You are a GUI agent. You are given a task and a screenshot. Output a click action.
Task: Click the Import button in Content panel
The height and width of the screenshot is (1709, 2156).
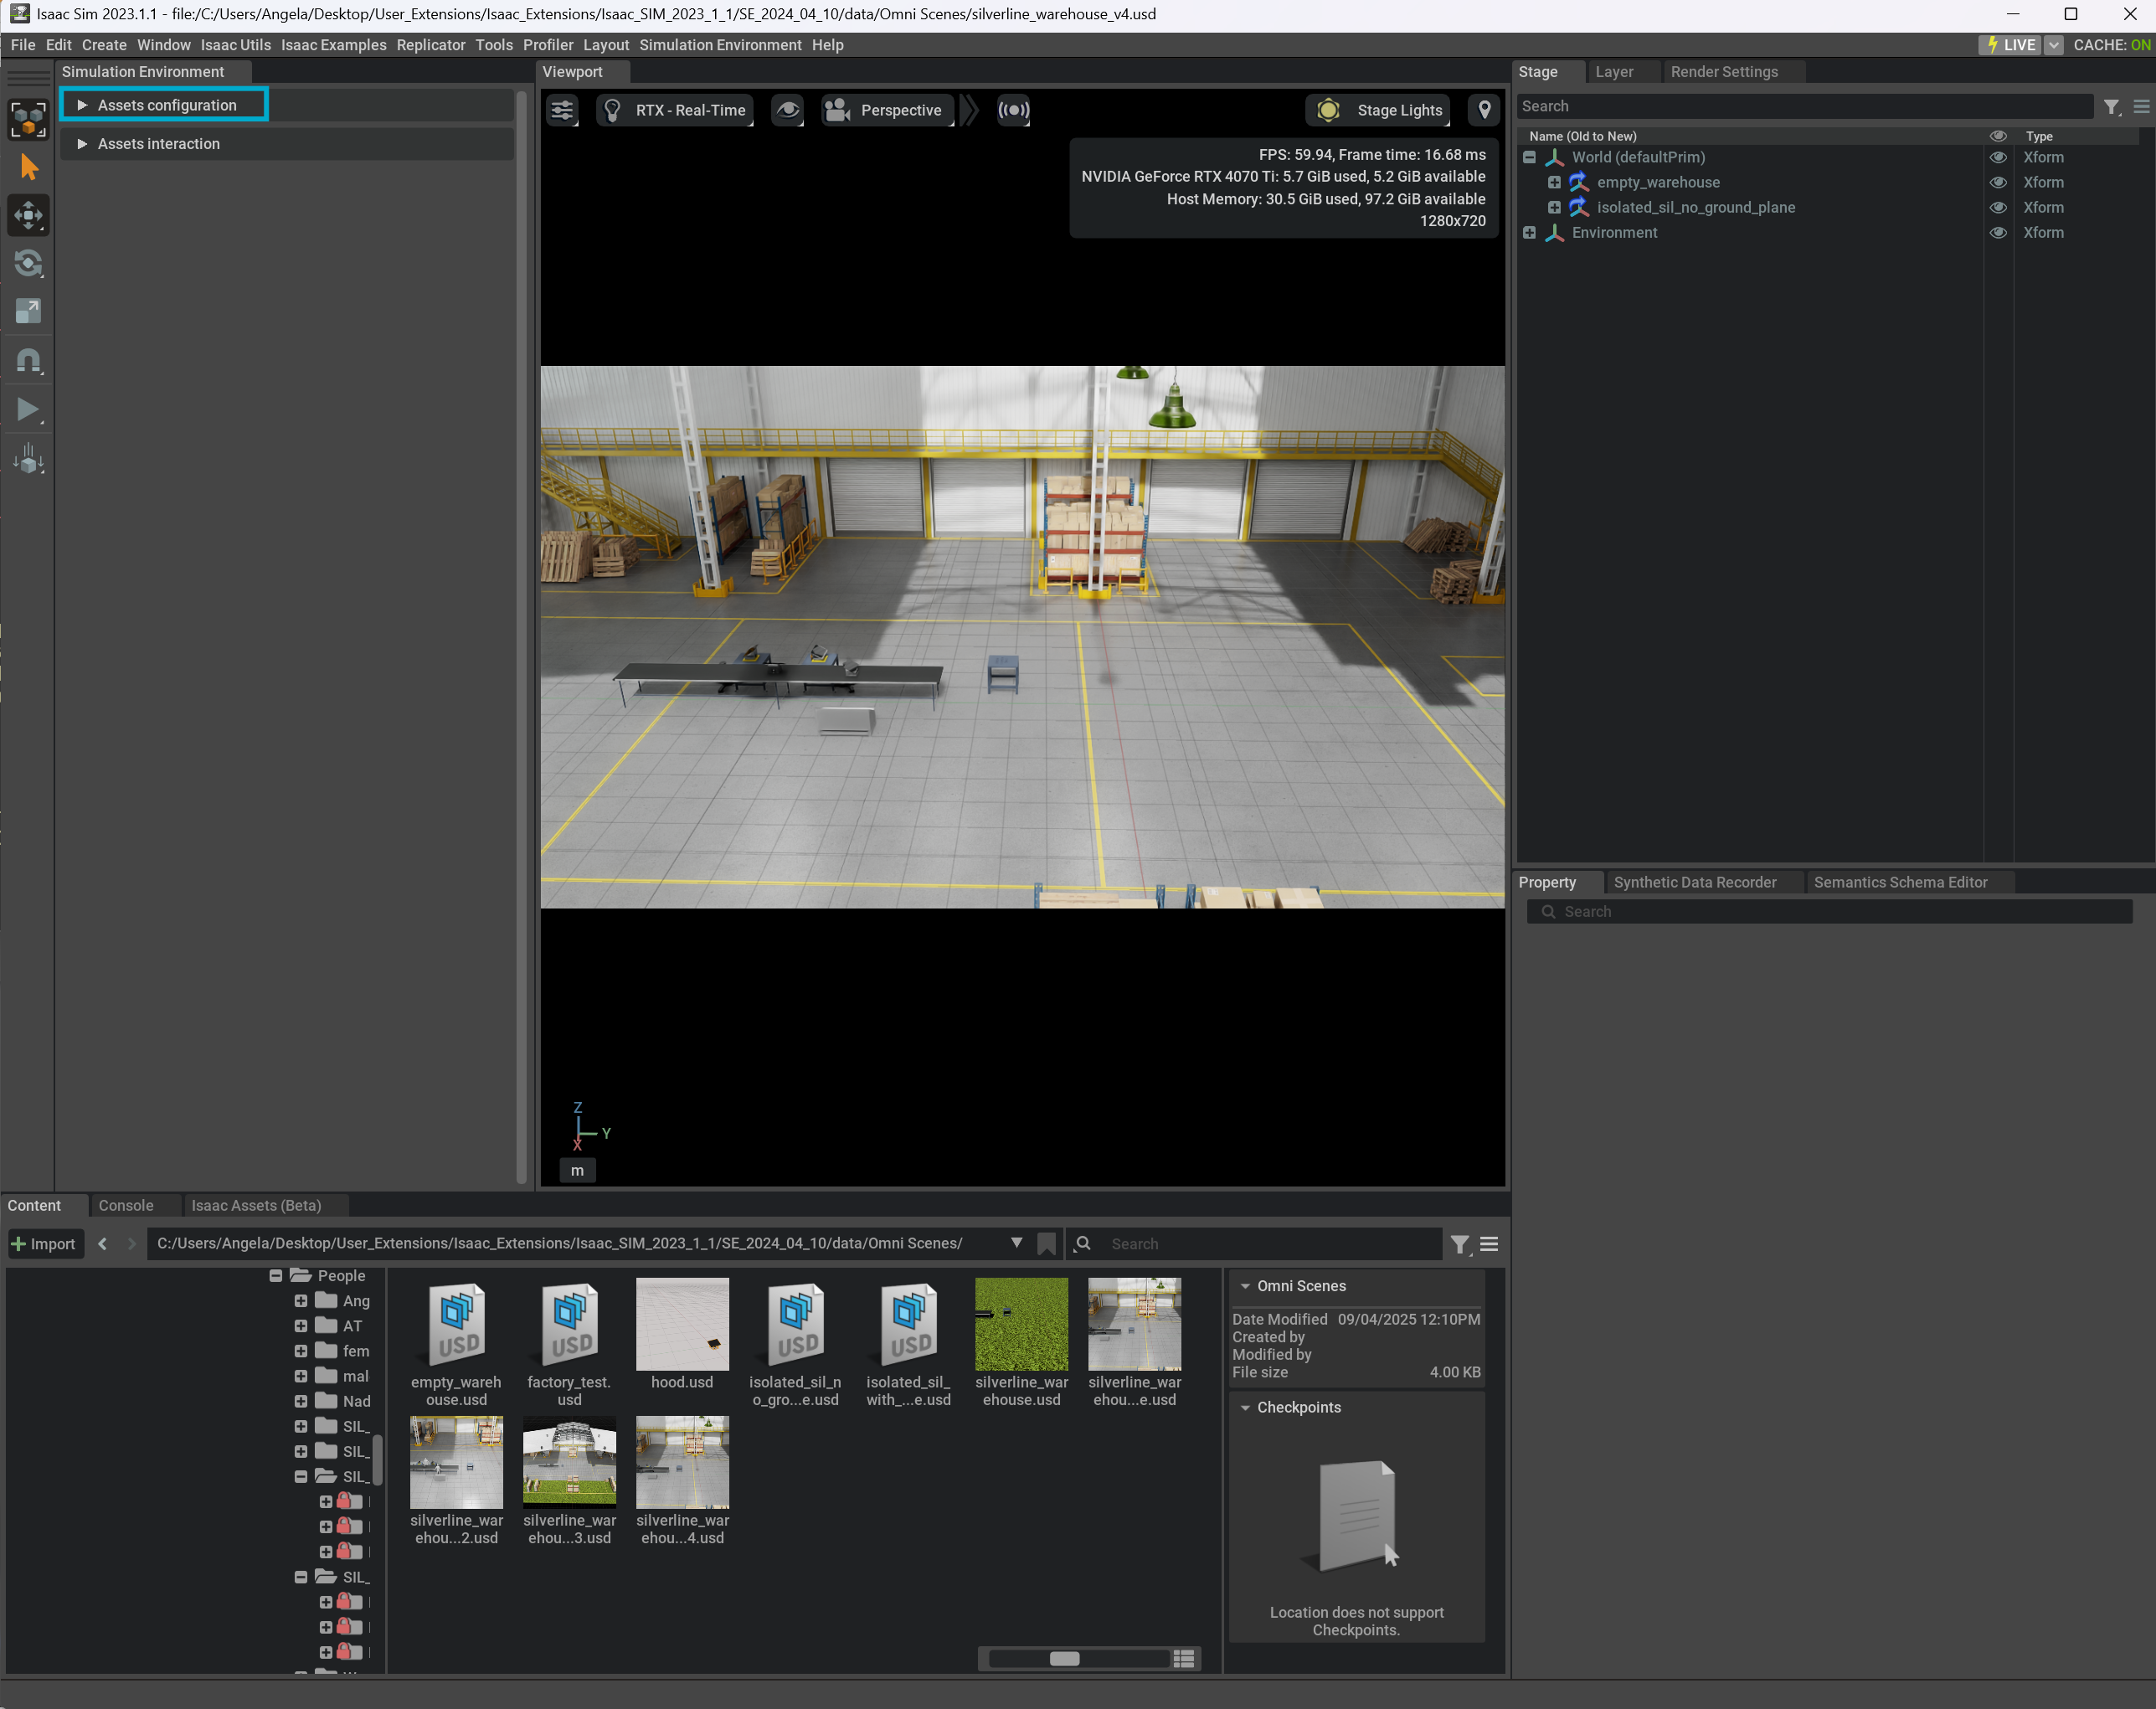(x=43, y=1243)
